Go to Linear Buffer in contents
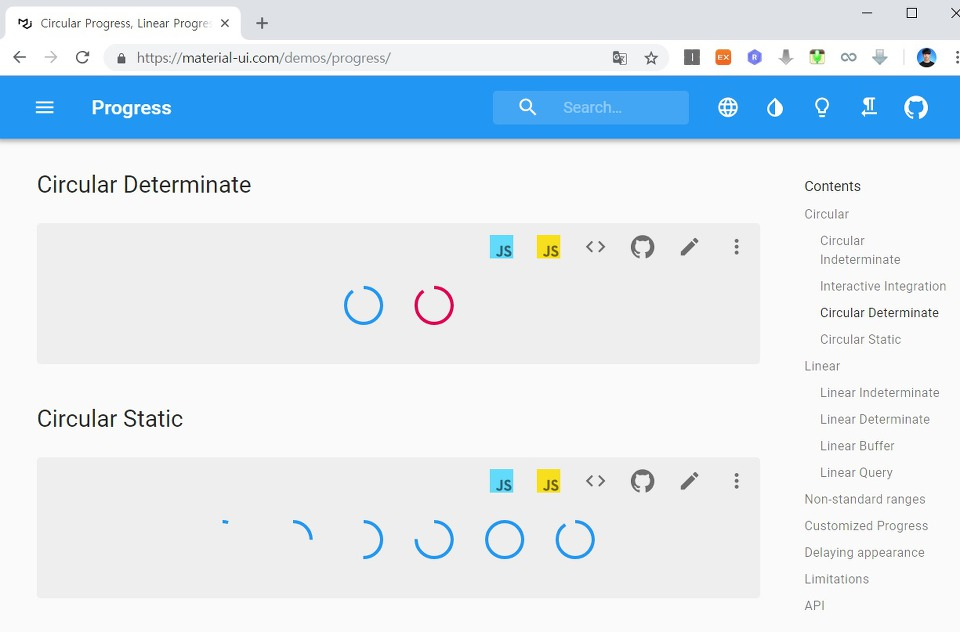Viewport: 960px width, 632px height. point(857,446)
